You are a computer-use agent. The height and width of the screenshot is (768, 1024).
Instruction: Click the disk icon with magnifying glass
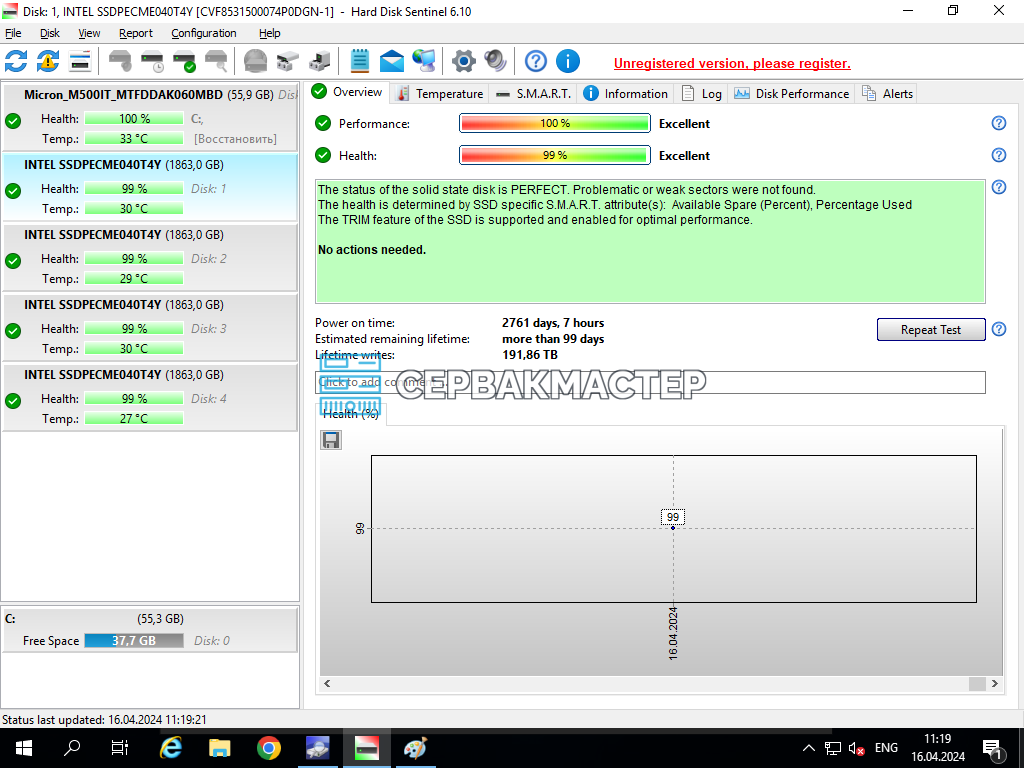[x=216, y=61]
